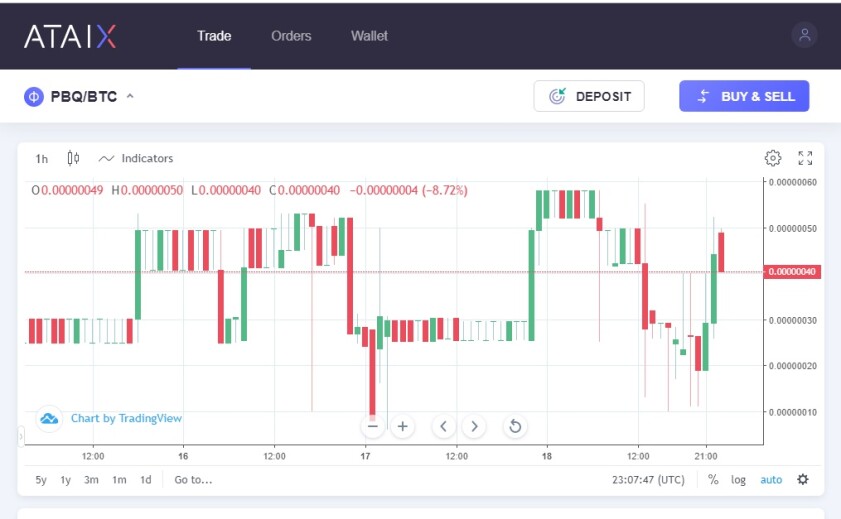The width and height of the screenshot is (841, 519).
Task: Expand the left side panel handle
Action: pos(21,436)
